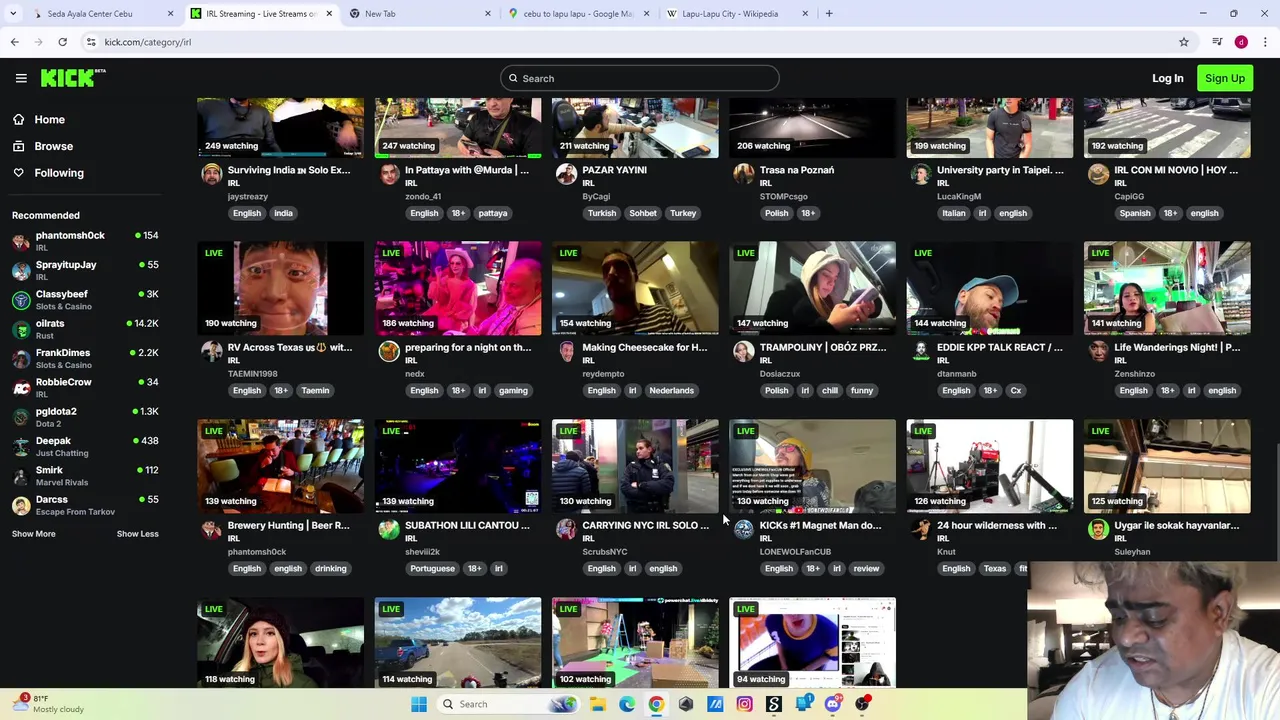The height and width of the screenshot is (720, 1280).
Task: Collapse recommended list with Show Less
Action: point(137,533)
